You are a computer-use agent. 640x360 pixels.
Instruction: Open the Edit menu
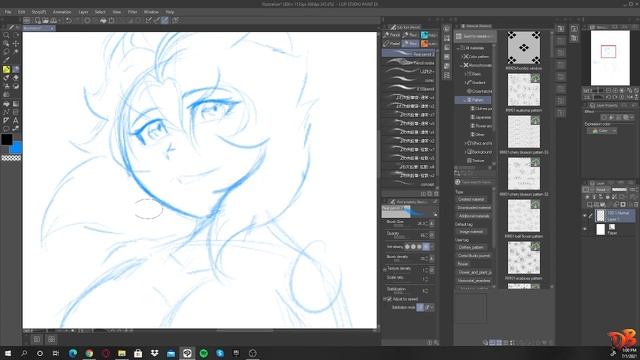[22, 12]
